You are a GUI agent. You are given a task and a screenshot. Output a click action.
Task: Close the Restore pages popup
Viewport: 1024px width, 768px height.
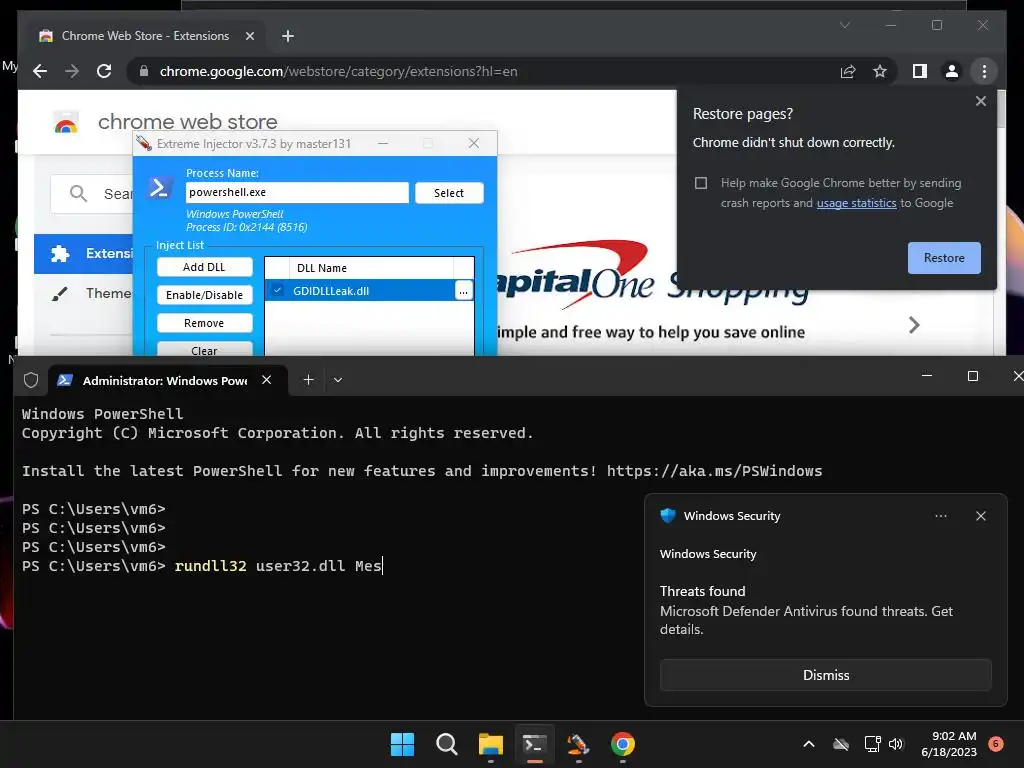pyautogui.click(x=980, y=101)
